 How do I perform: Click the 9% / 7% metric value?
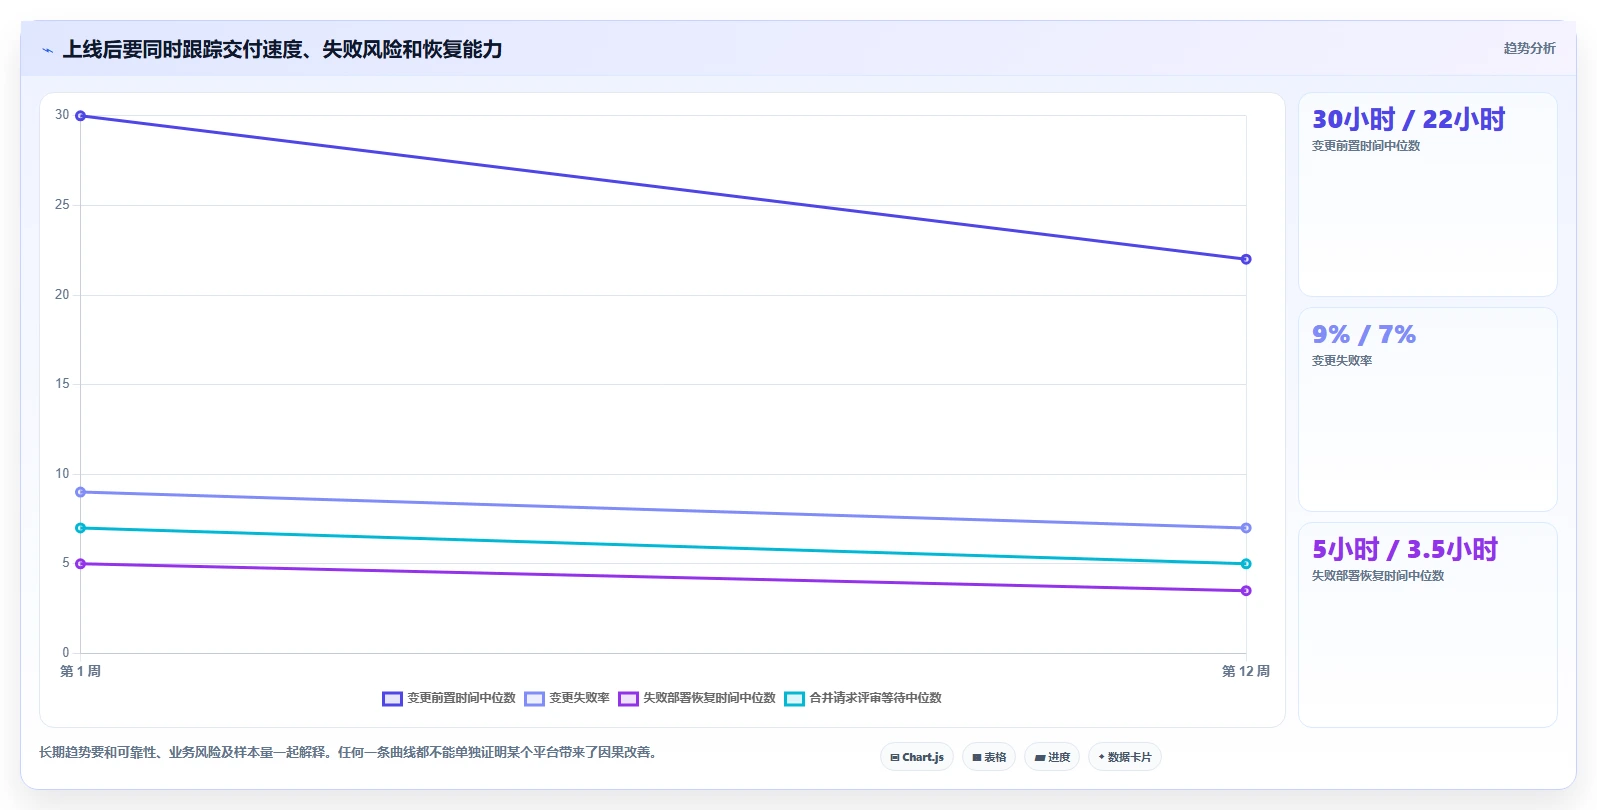pos(1364,334)
